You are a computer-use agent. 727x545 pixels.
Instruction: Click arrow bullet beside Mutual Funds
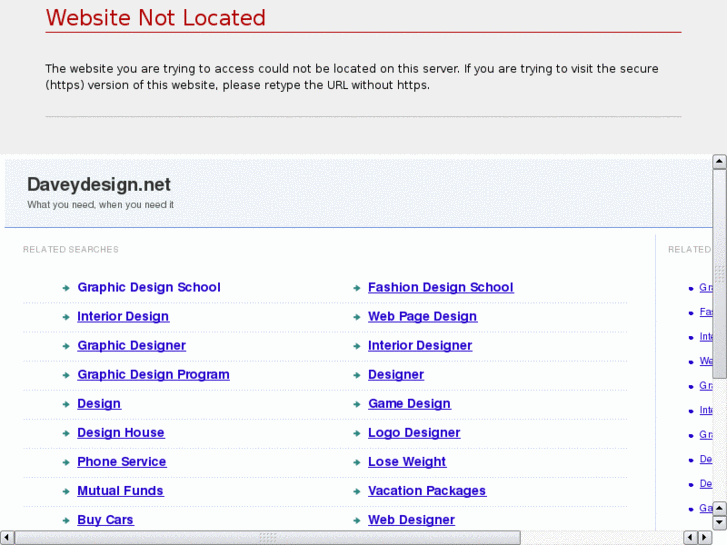66,492
